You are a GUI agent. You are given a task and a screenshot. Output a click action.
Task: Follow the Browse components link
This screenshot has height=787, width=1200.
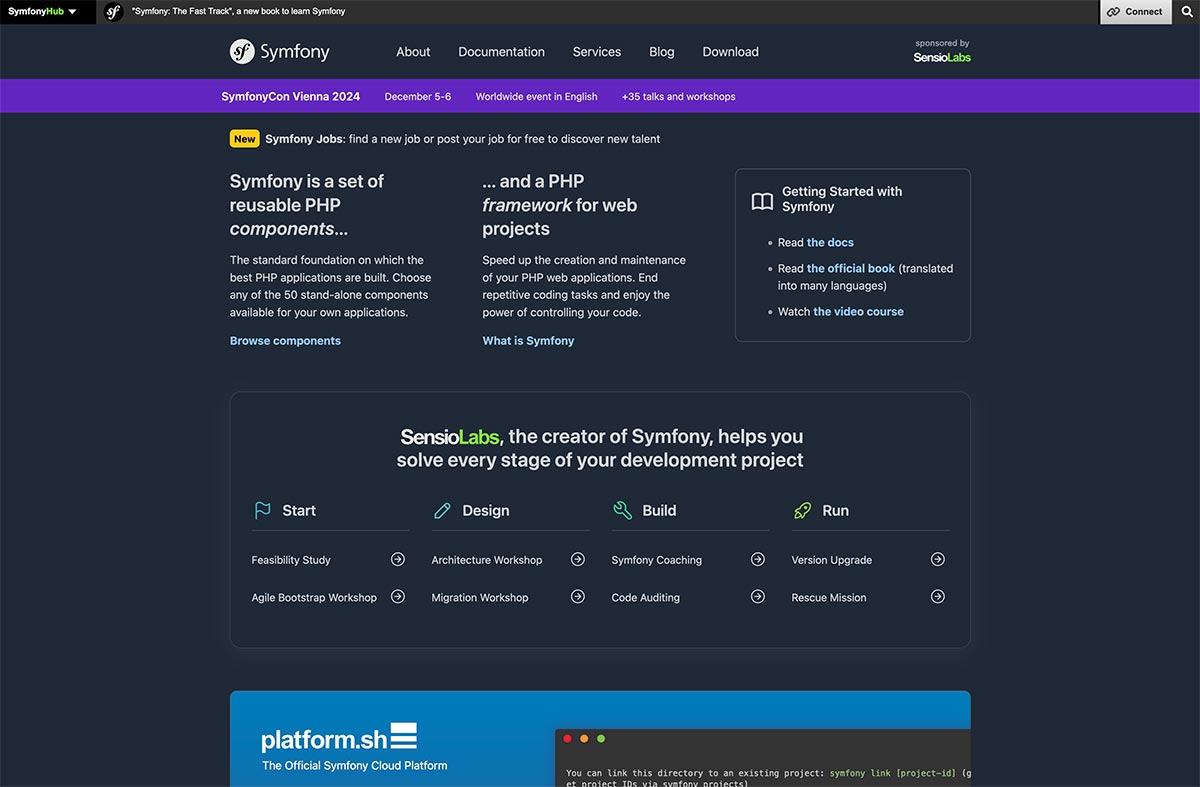click(285, 341)
